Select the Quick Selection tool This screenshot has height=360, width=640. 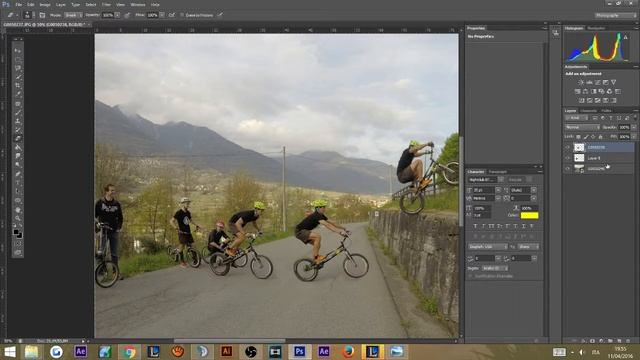pyautogui.click(x=18, y=77)
